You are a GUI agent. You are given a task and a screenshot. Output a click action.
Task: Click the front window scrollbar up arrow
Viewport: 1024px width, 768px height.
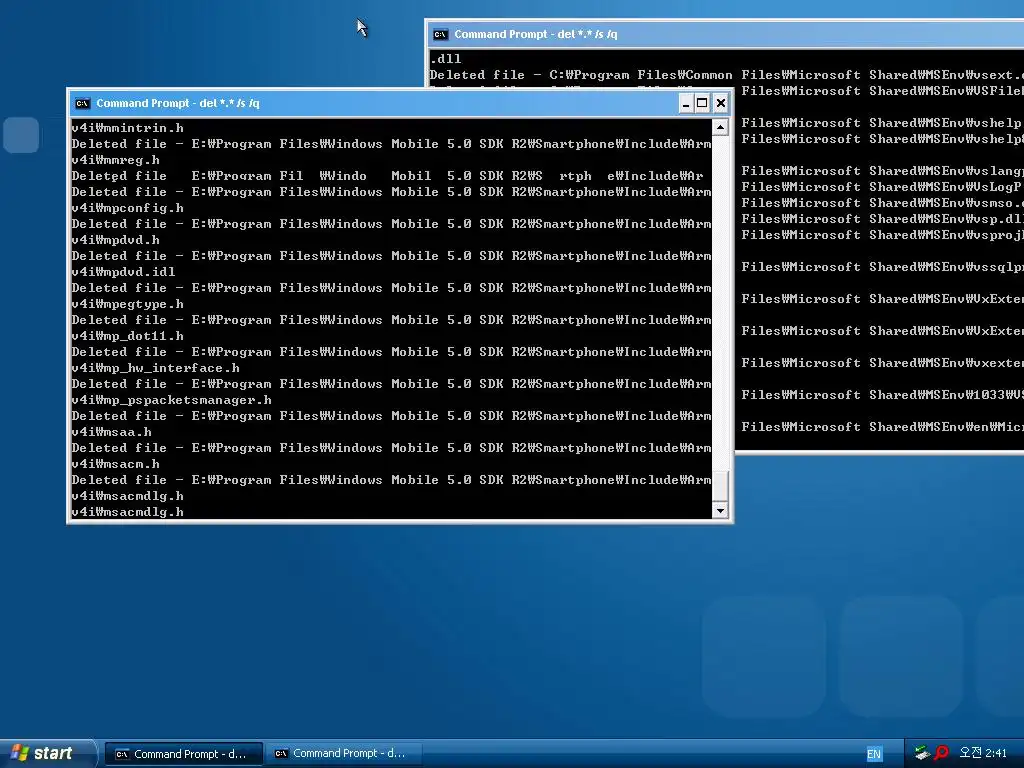720,127
